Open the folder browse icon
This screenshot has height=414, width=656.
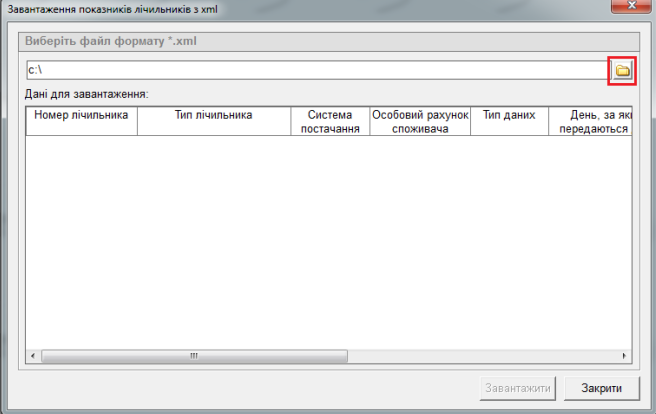622,71
